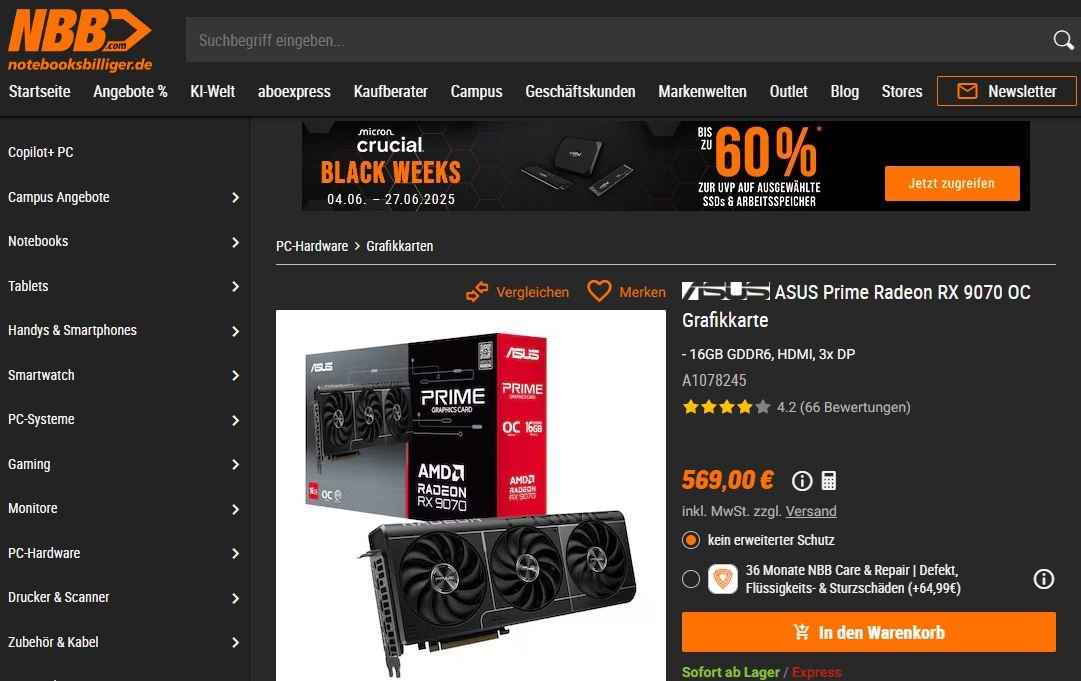This screenshot has width=1081, height=681.
Task: Click the star rating of 4.2
Action: tap(726, 407)
